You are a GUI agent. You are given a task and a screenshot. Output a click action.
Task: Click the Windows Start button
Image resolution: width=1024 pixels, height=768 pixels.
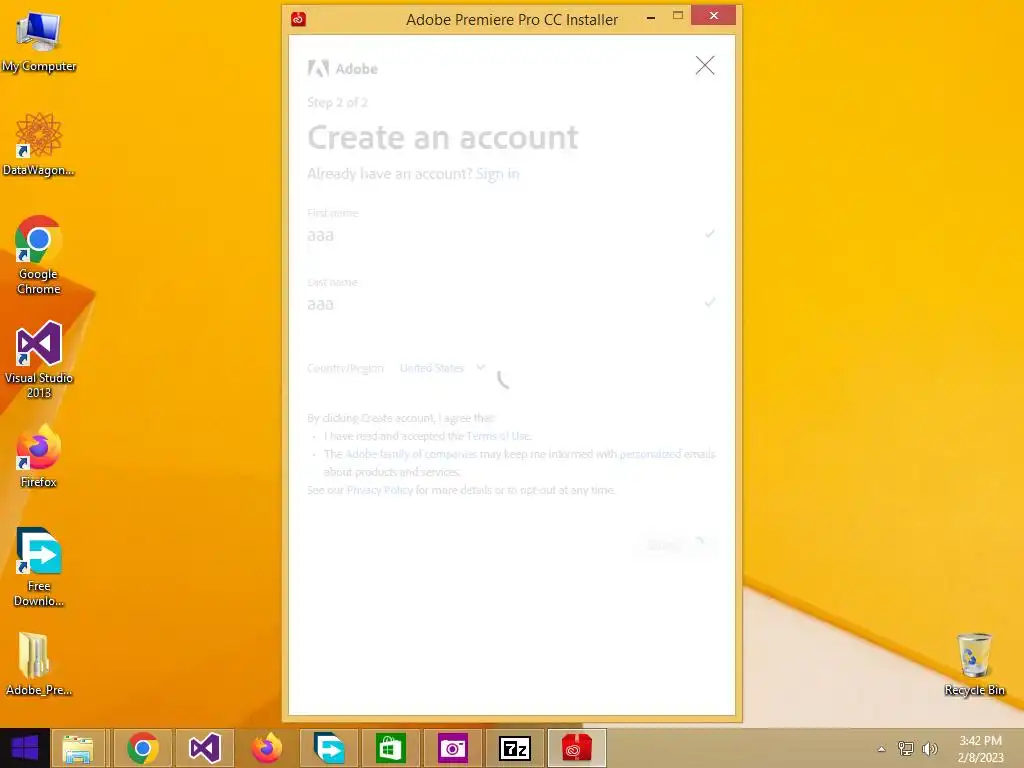coord(25,748)
